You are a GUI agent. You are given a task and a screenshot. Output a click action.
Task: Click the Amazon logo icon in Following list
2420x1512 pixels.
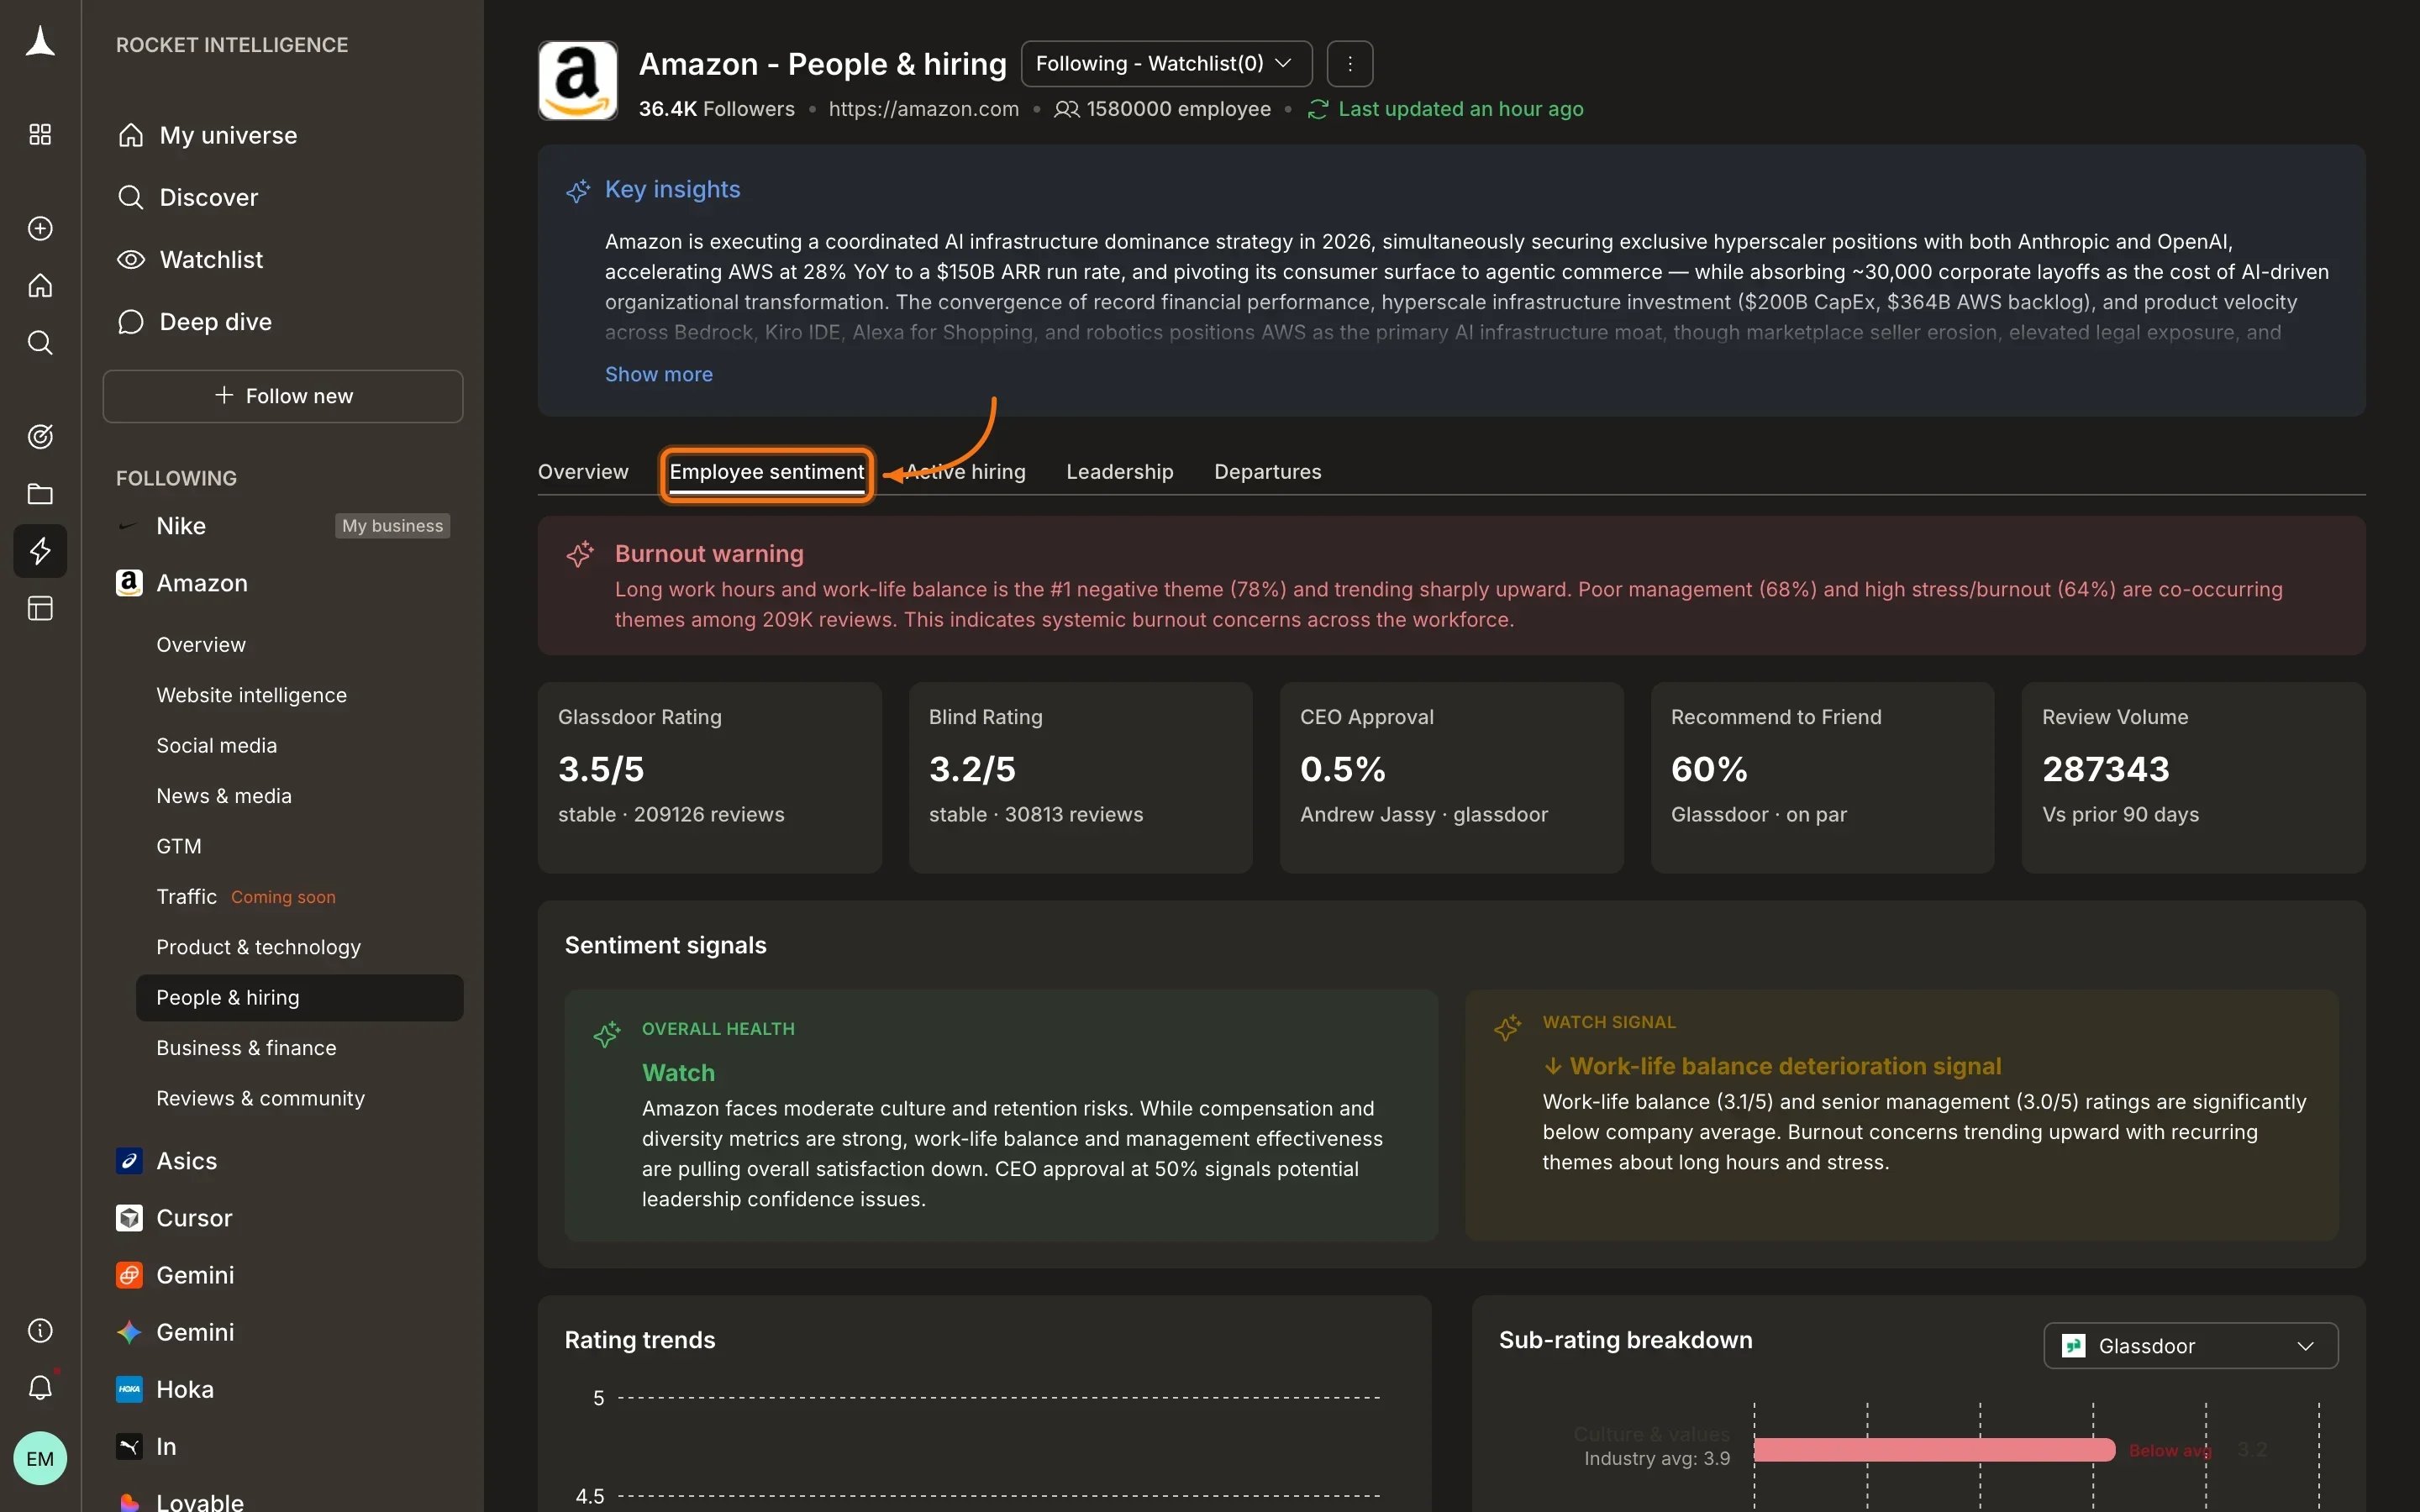(x=129, y=583)
